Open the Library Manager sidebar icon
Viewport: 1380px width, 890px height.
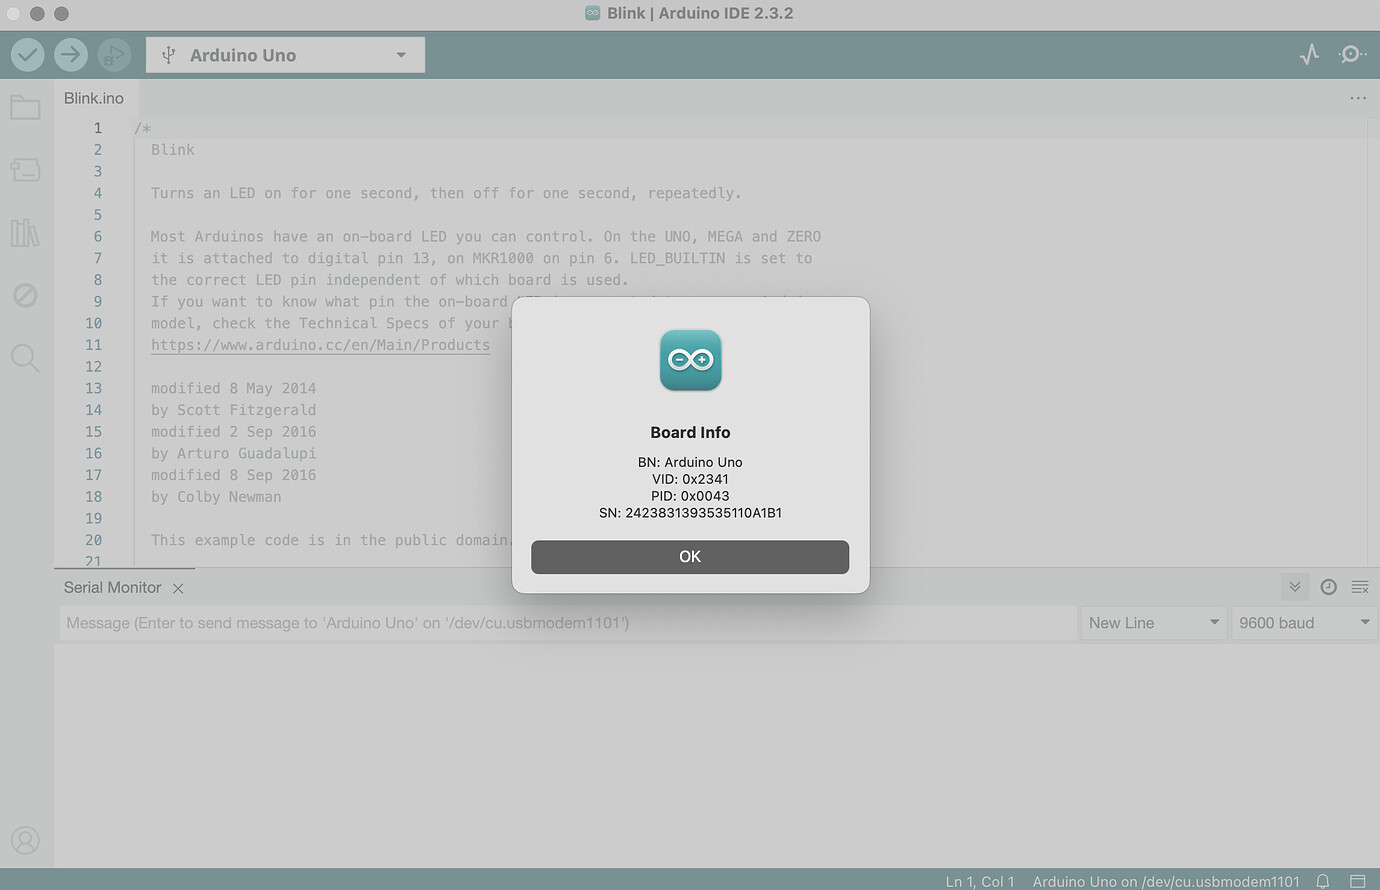click(x=25, y=232)
